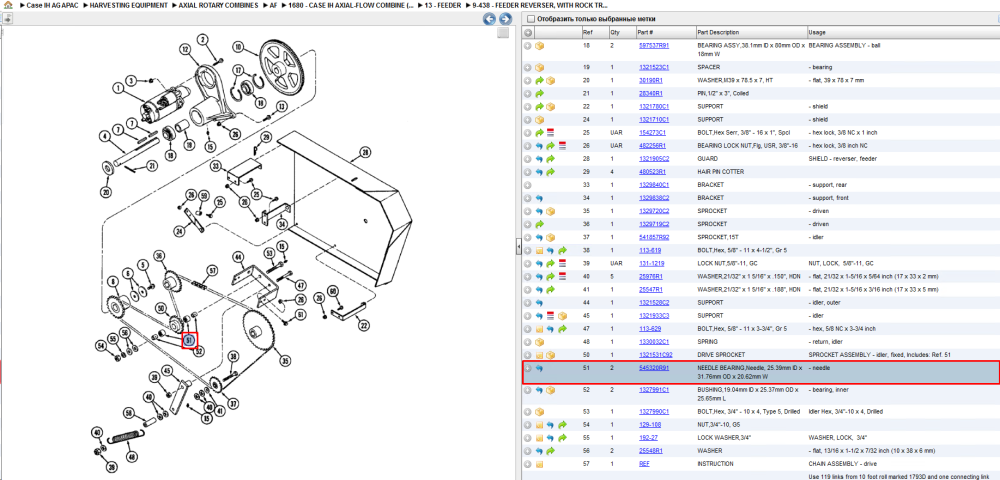
Task: Click box icon in Ref 45 support row
Action: (x=562, y=316)
